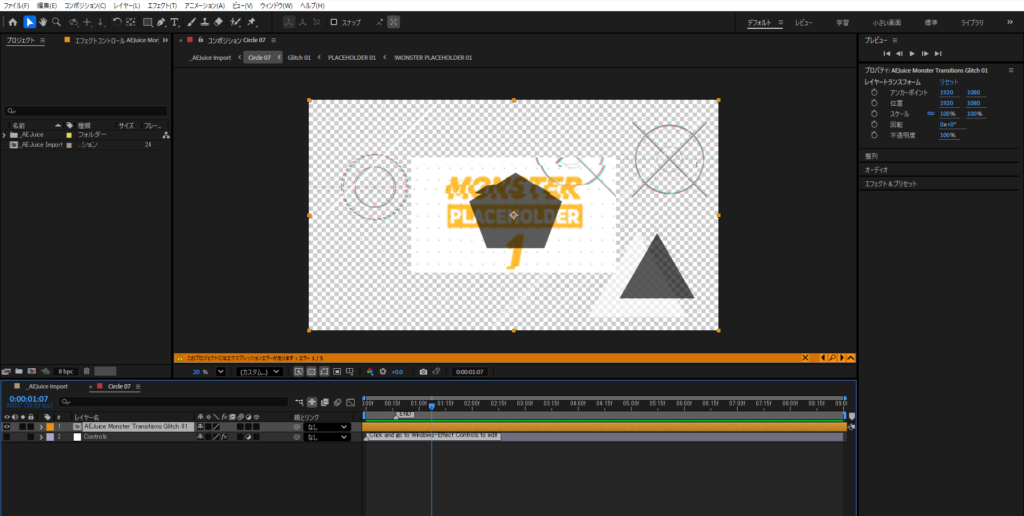Toggle visibility of the Controls layer
Viewport: 1024px width, 516px height.
7,437
